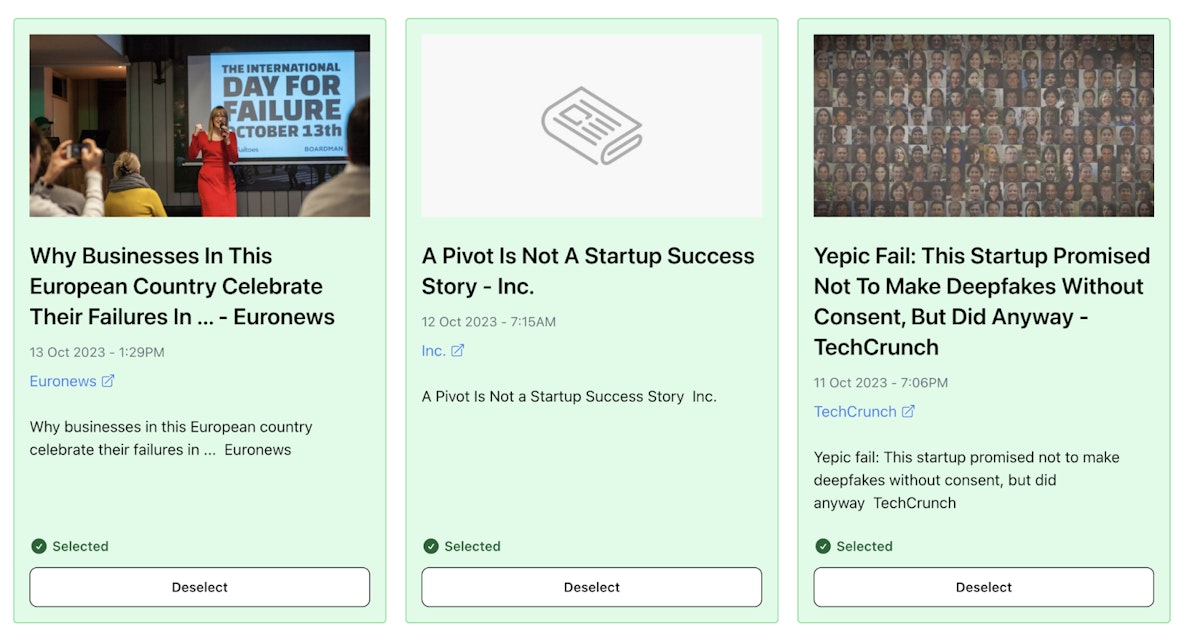Deselect the Yepic deepfakes TechCrunch article

pyautogui.click(x=984, y=587)
